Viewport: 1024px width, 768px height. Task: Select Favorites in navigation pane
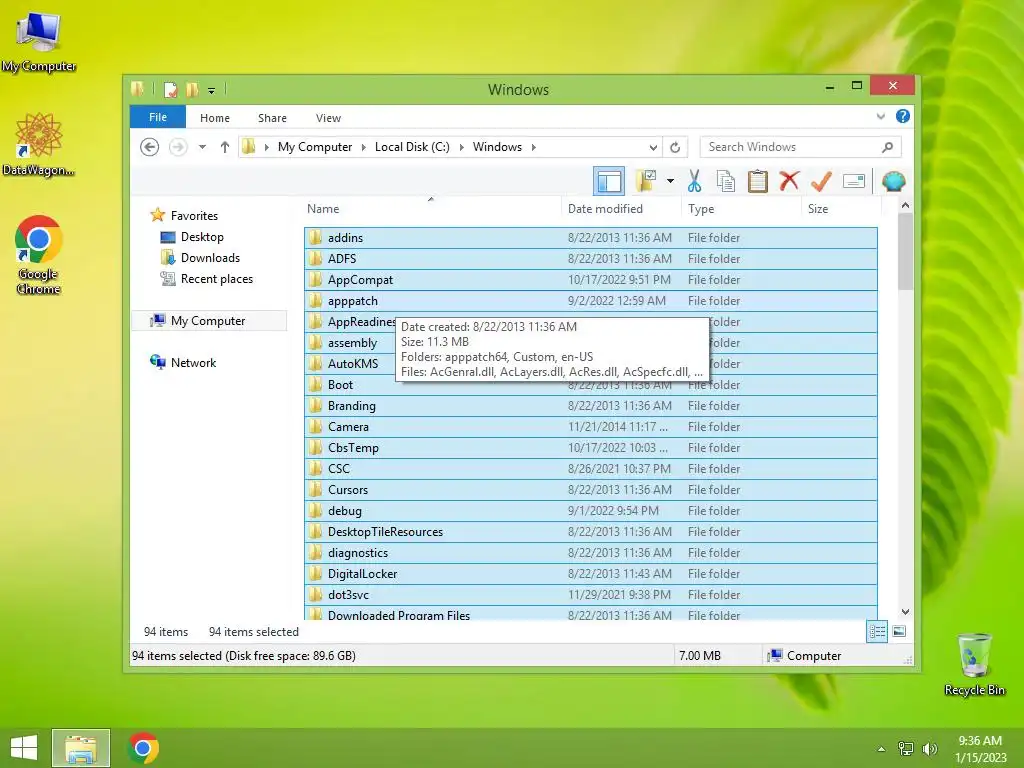(x=194, y=216)
